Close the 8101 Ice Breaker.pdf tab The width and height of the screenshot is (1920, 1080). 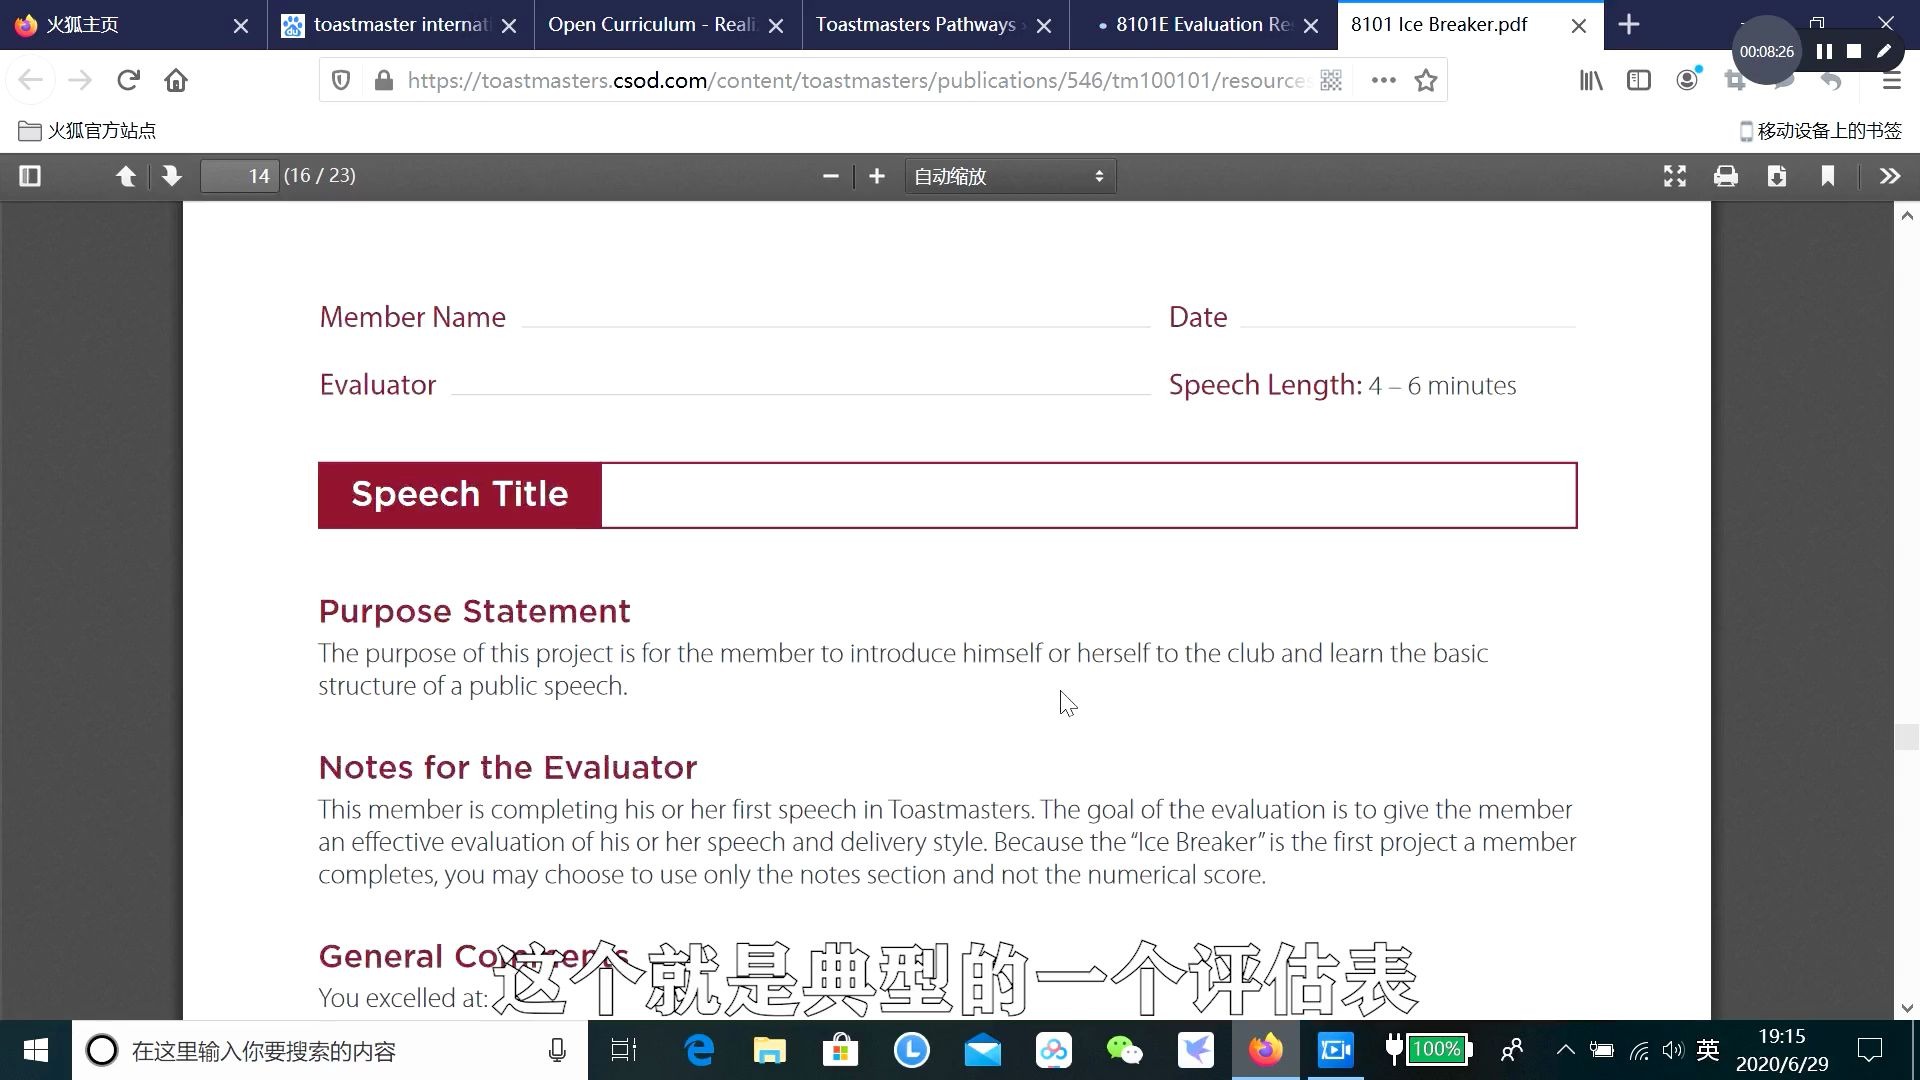pos(1579,26)
